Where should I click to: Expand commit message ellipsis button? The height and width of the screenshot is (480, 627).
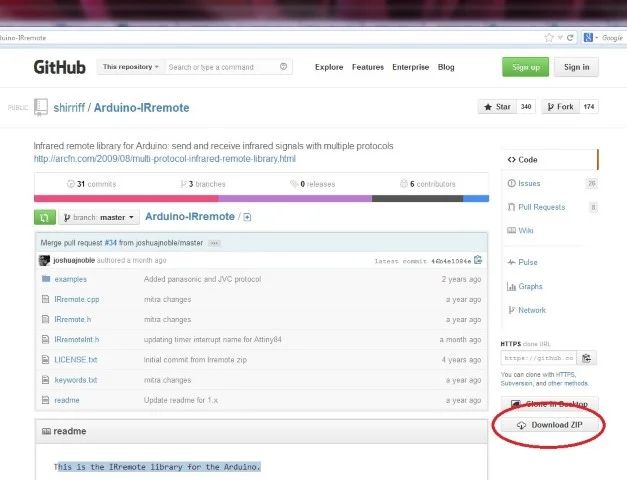coord(214,243)
